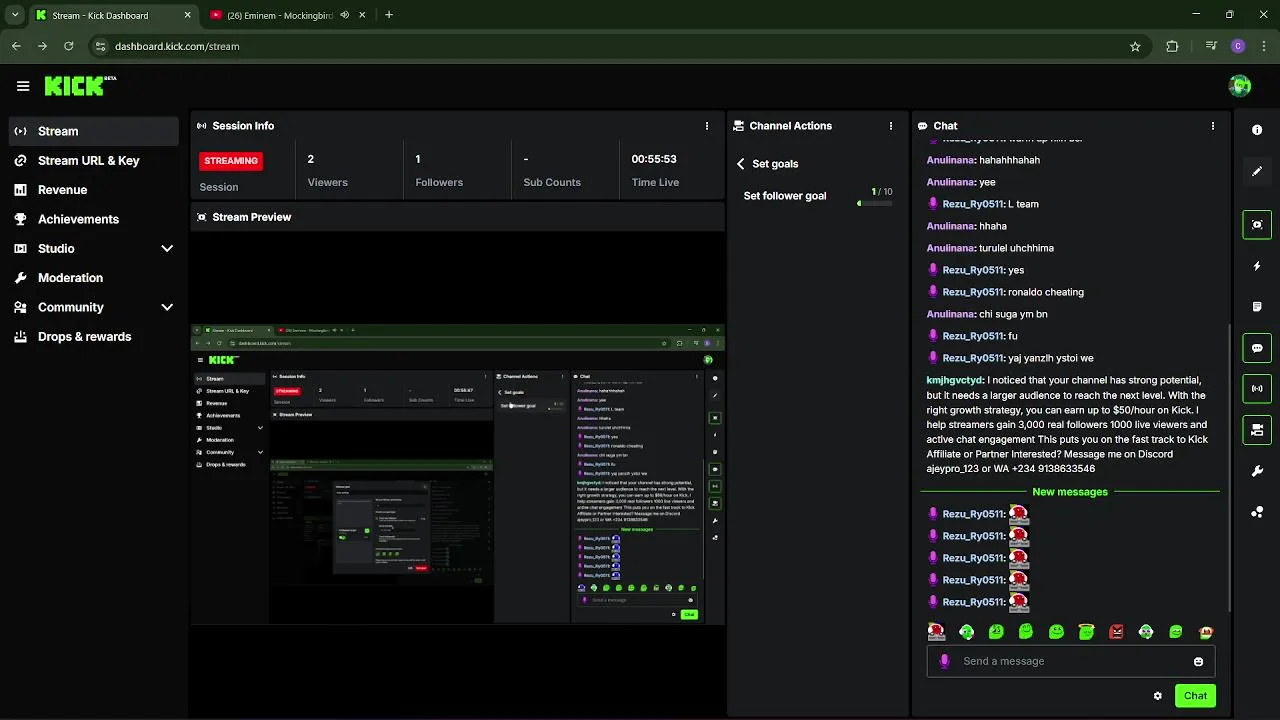Click the wrench icon in the right widget bar
Image resolution: width=1280 pixels, height=720 pixels.
[1257, 471]
